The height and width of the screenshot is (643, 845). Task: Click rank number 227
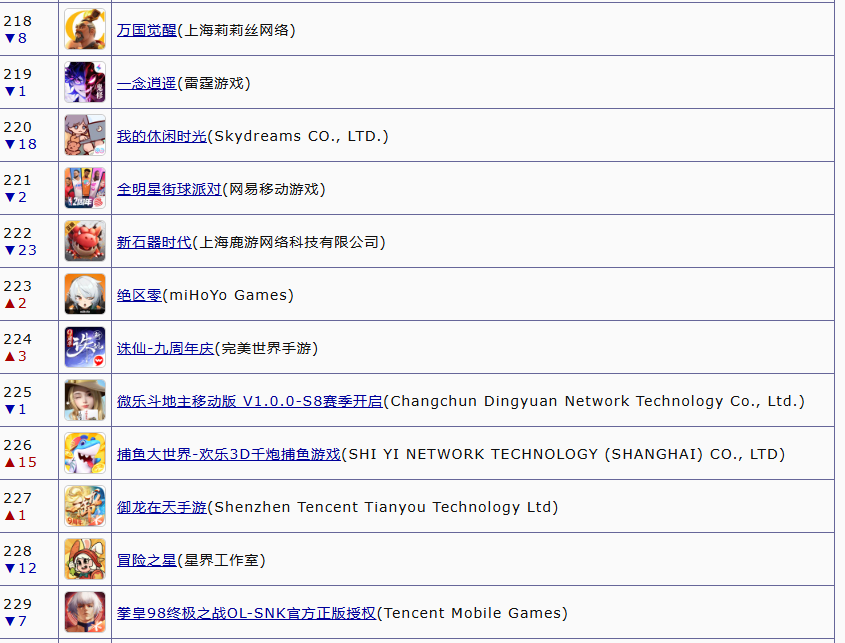(x=18, y=498)
